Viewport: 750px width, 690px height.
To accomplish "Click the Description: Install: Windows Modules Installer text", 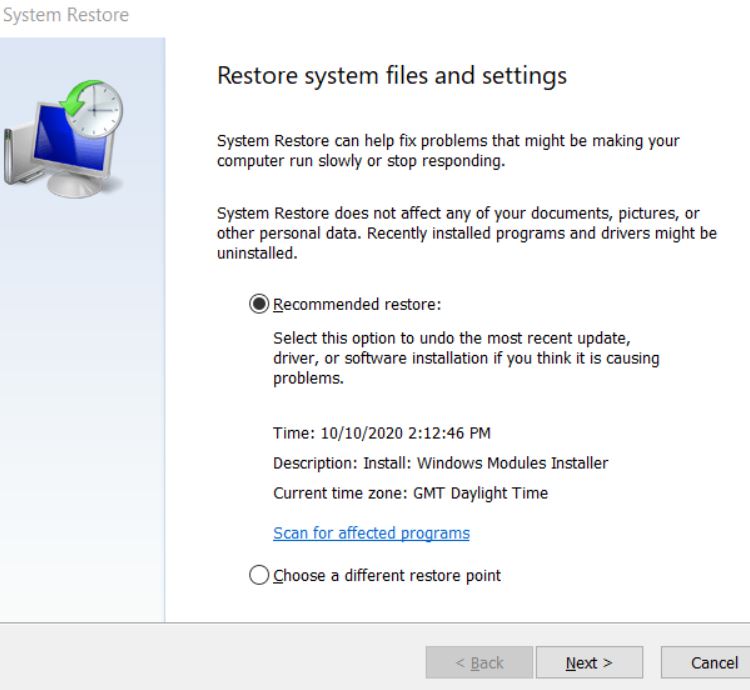I will click(x=441, y=463).
